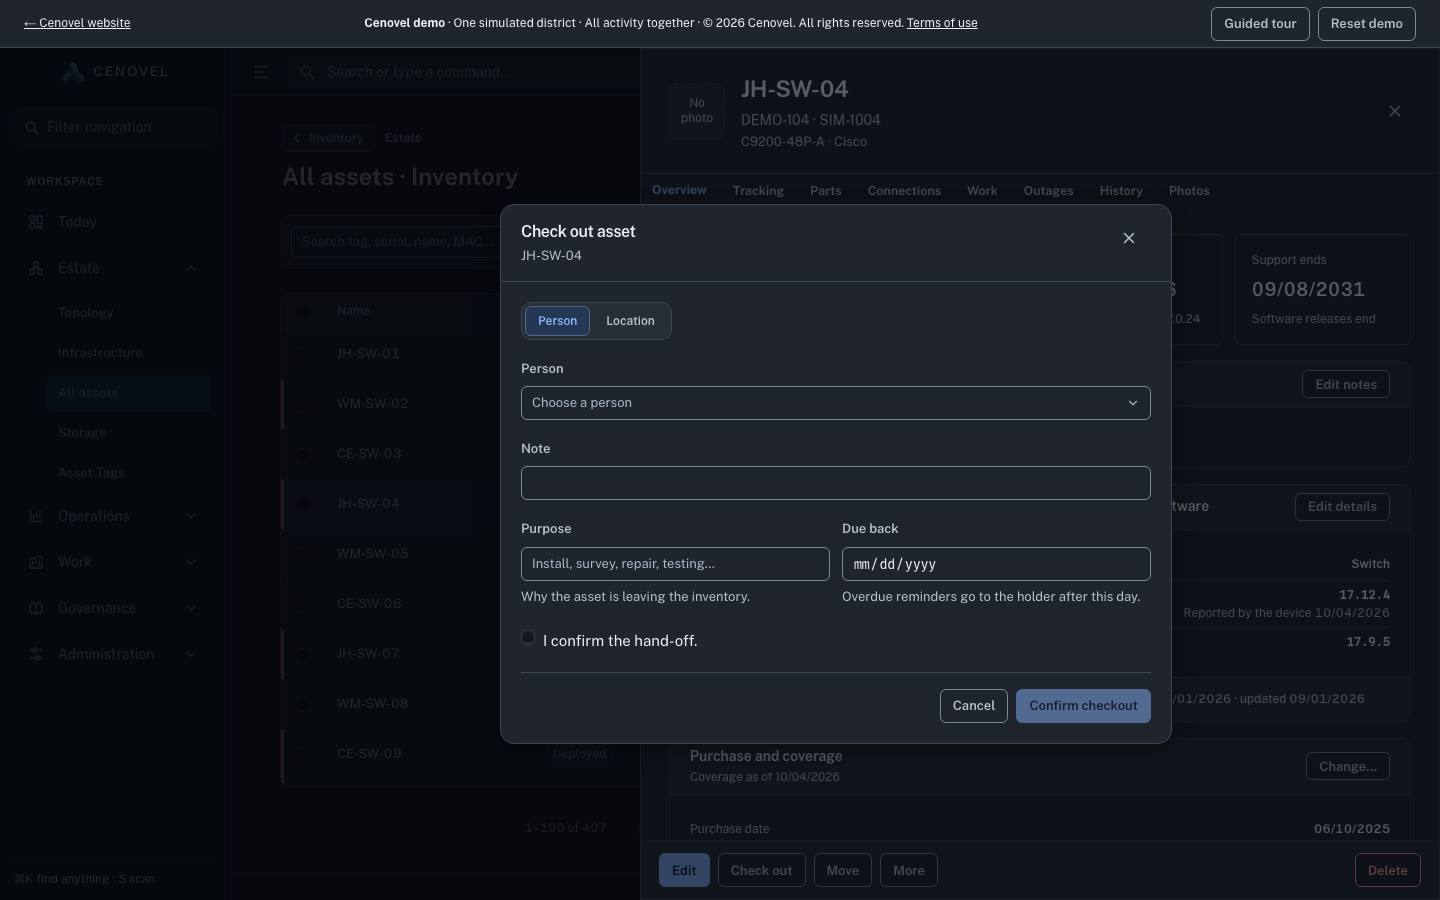Screen dimensions: 1440x900
Task: Open the Choose a person dropdown
Action: click(x=836, y=403)
